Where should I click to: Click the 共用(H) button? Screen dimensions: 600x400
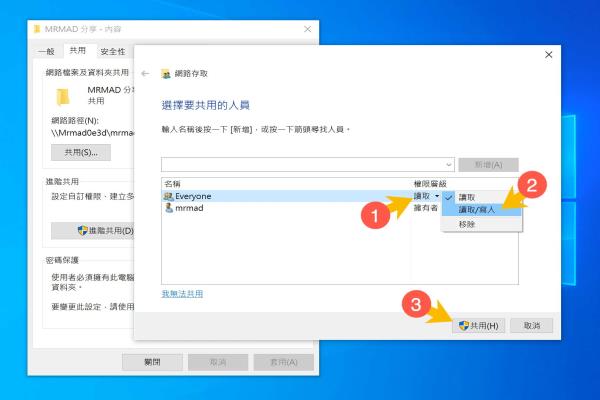[x=478, y=326]
